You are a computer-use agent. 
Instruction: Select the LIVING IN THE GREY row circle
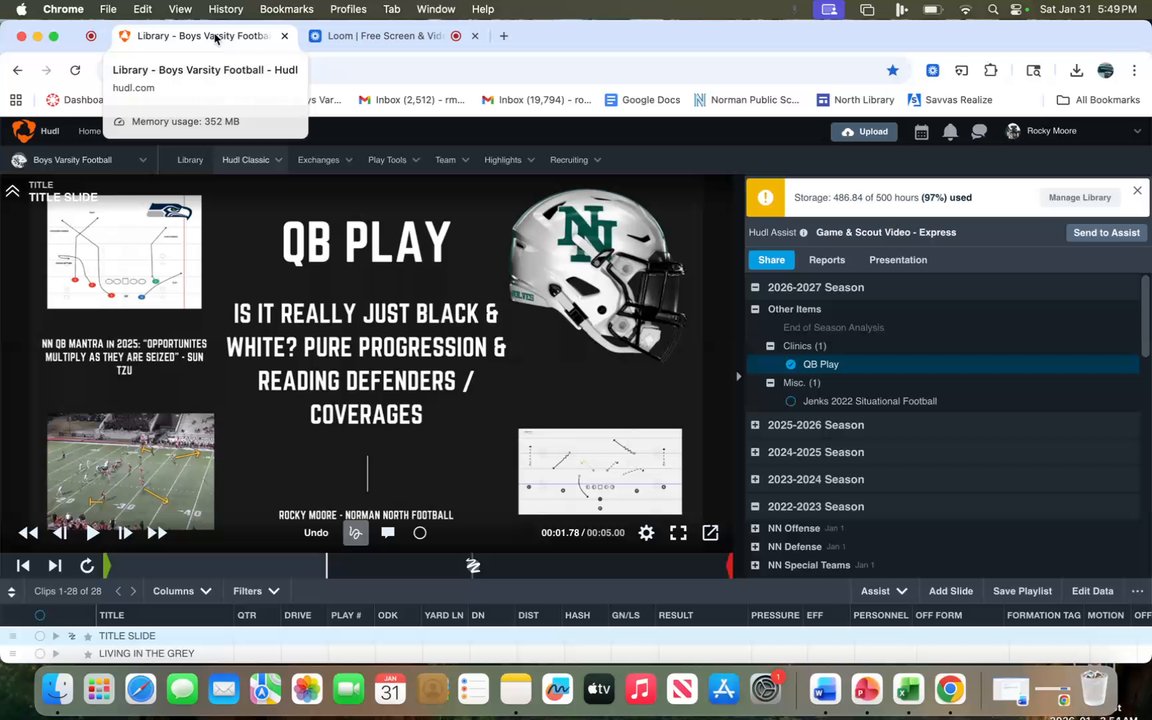tap(40, 654)
